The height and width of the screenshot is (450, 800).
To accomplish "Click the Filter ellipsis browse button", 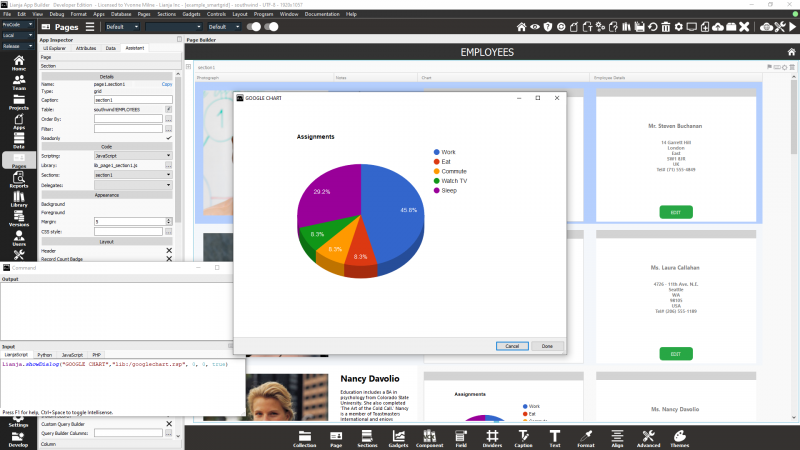I will tap(168, 129).
